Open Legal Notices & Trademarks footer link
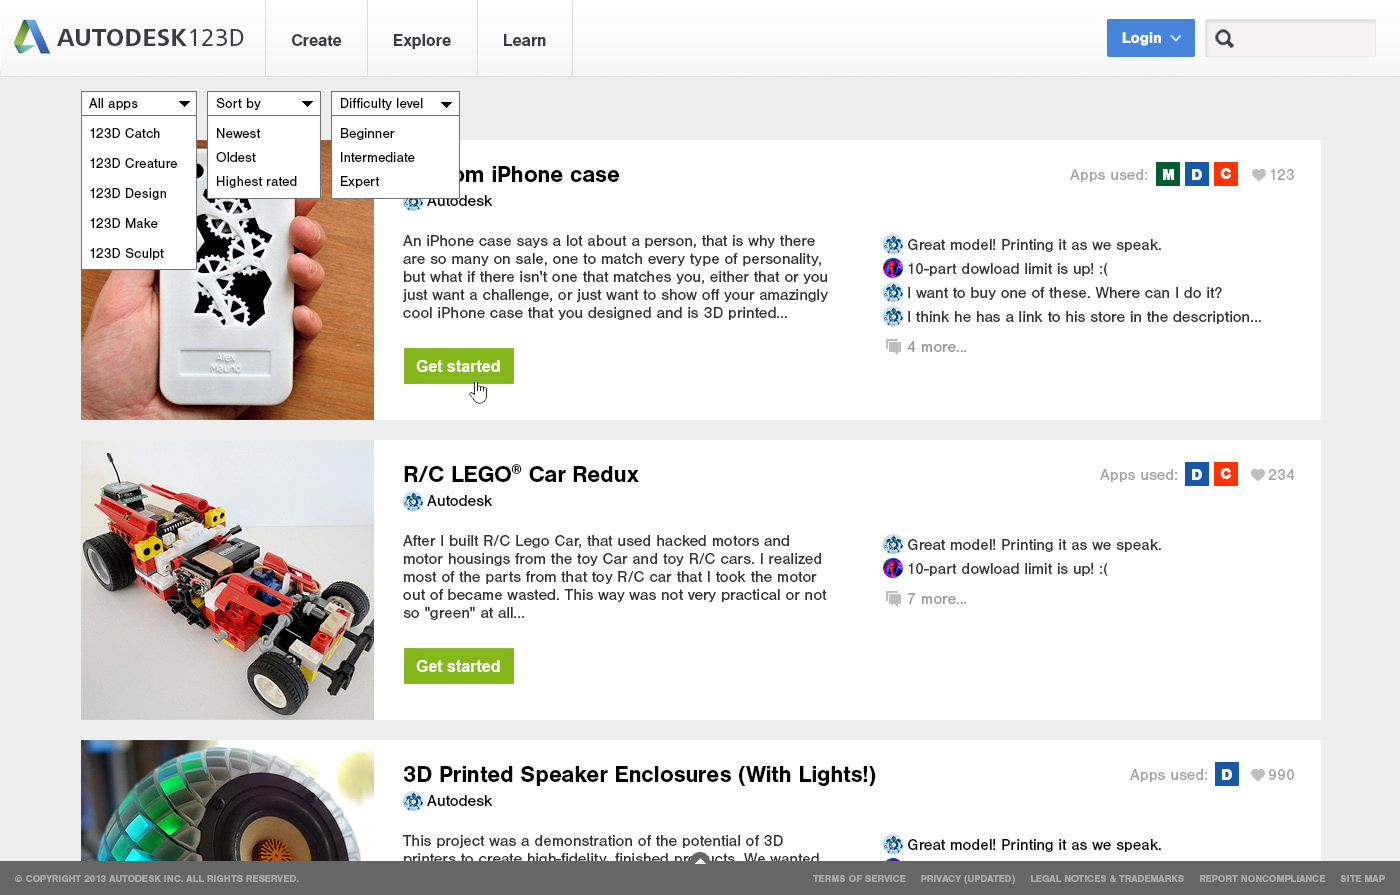This screenshot has height=895, width=1400. click(1107, 879)
